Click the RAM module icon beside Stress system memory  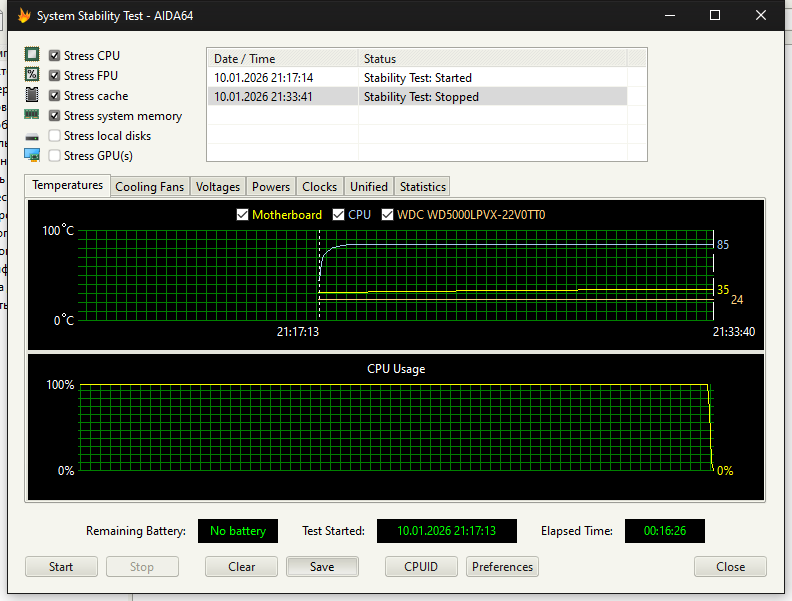coord(32,116)
